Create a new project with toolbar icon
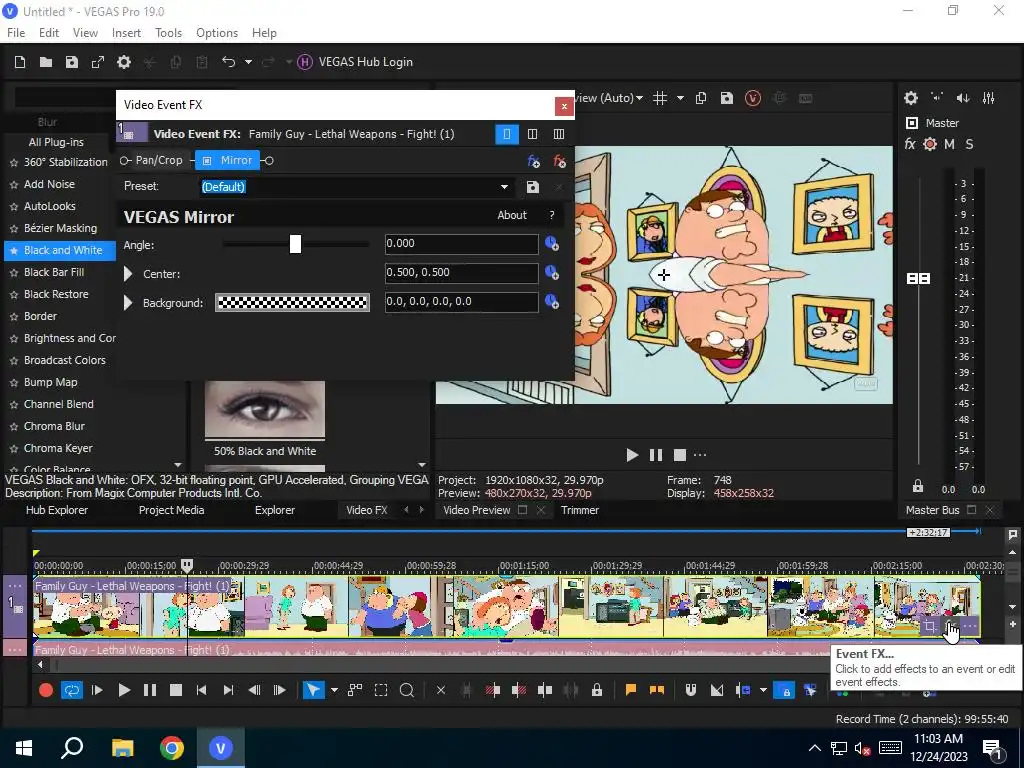1024x768 pixels. click(x=20, y=62)
